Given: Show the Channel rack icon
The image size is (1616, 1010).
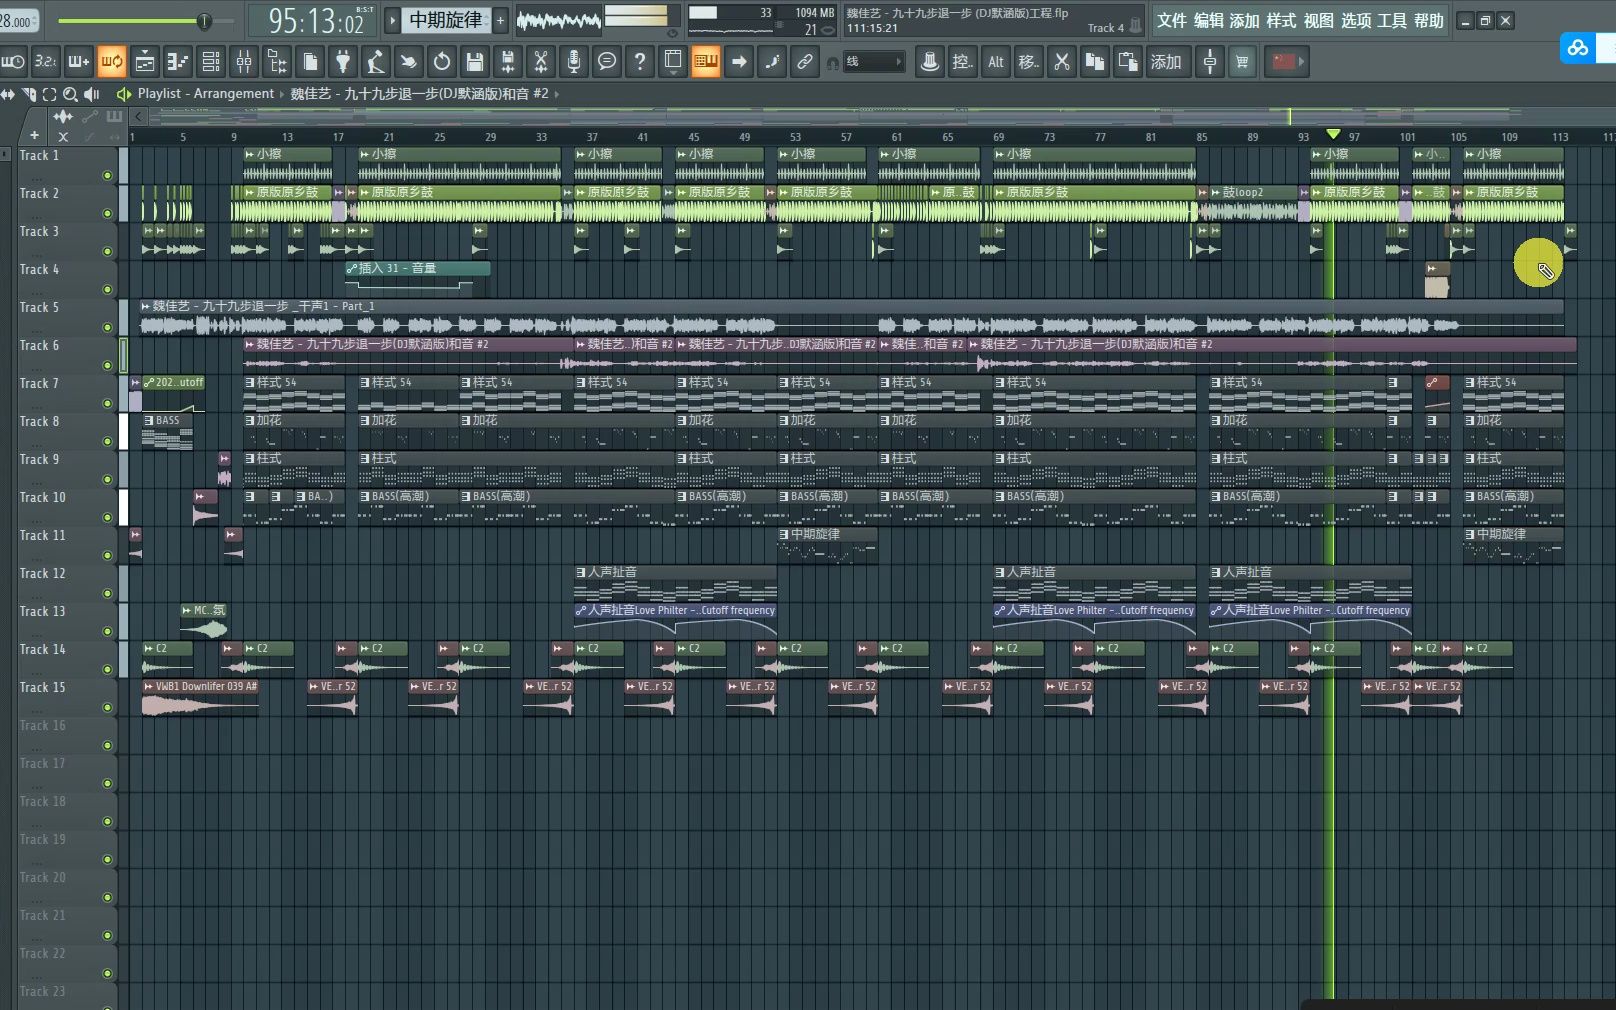Looking at the screenshot, I should (x=211, y=62).
